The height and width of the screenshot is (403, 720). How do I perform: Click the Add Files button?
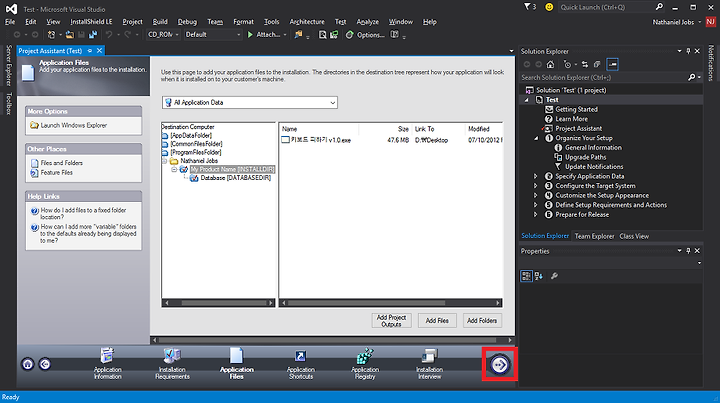tap(437, 320)
